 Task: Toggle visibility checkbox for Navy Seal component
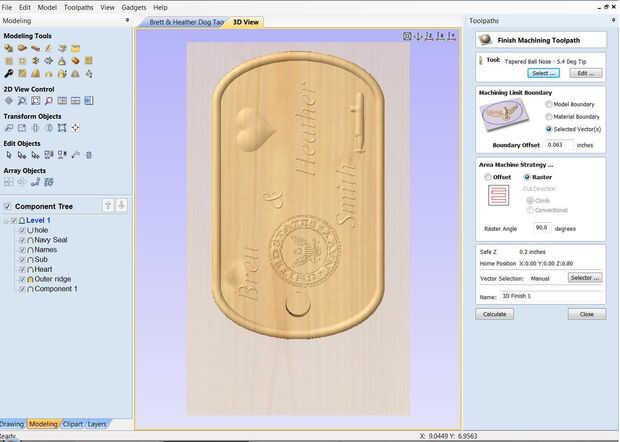pyautogui.click(x=22, y=240)
